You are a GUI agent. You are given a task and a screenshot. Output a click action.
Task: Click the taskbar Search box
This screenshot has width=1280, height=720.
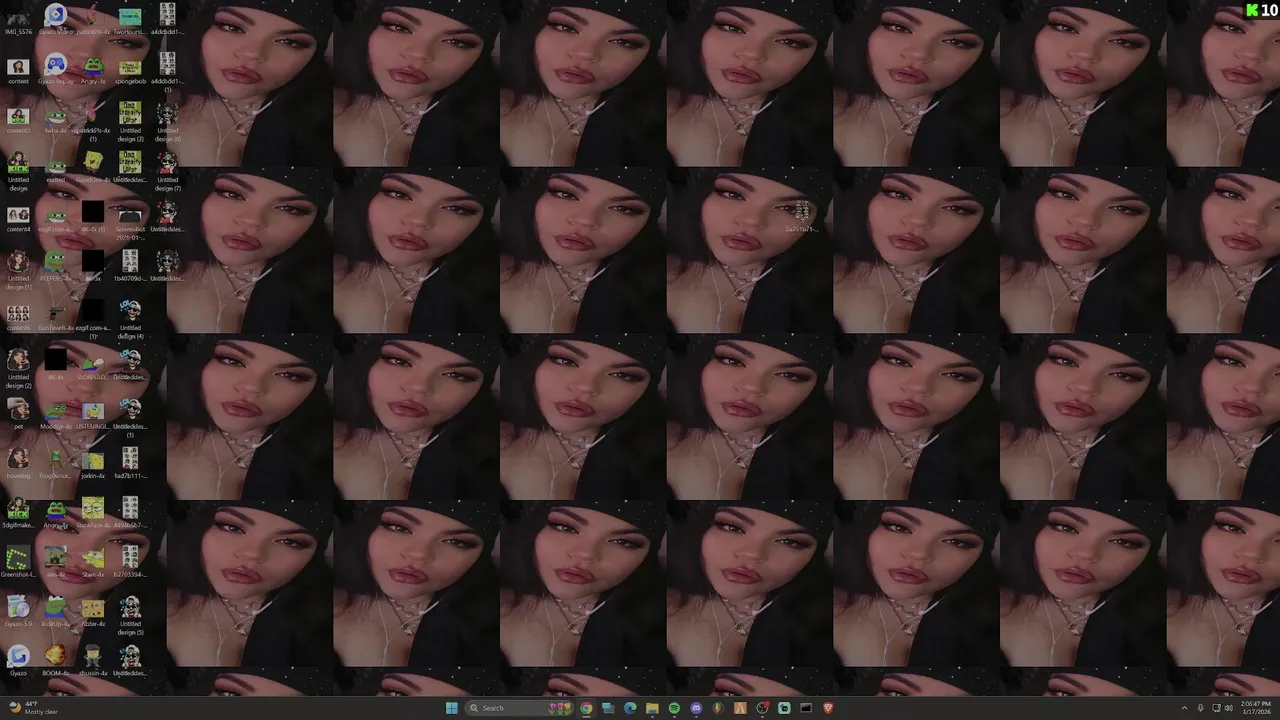[x=519, y=708]
